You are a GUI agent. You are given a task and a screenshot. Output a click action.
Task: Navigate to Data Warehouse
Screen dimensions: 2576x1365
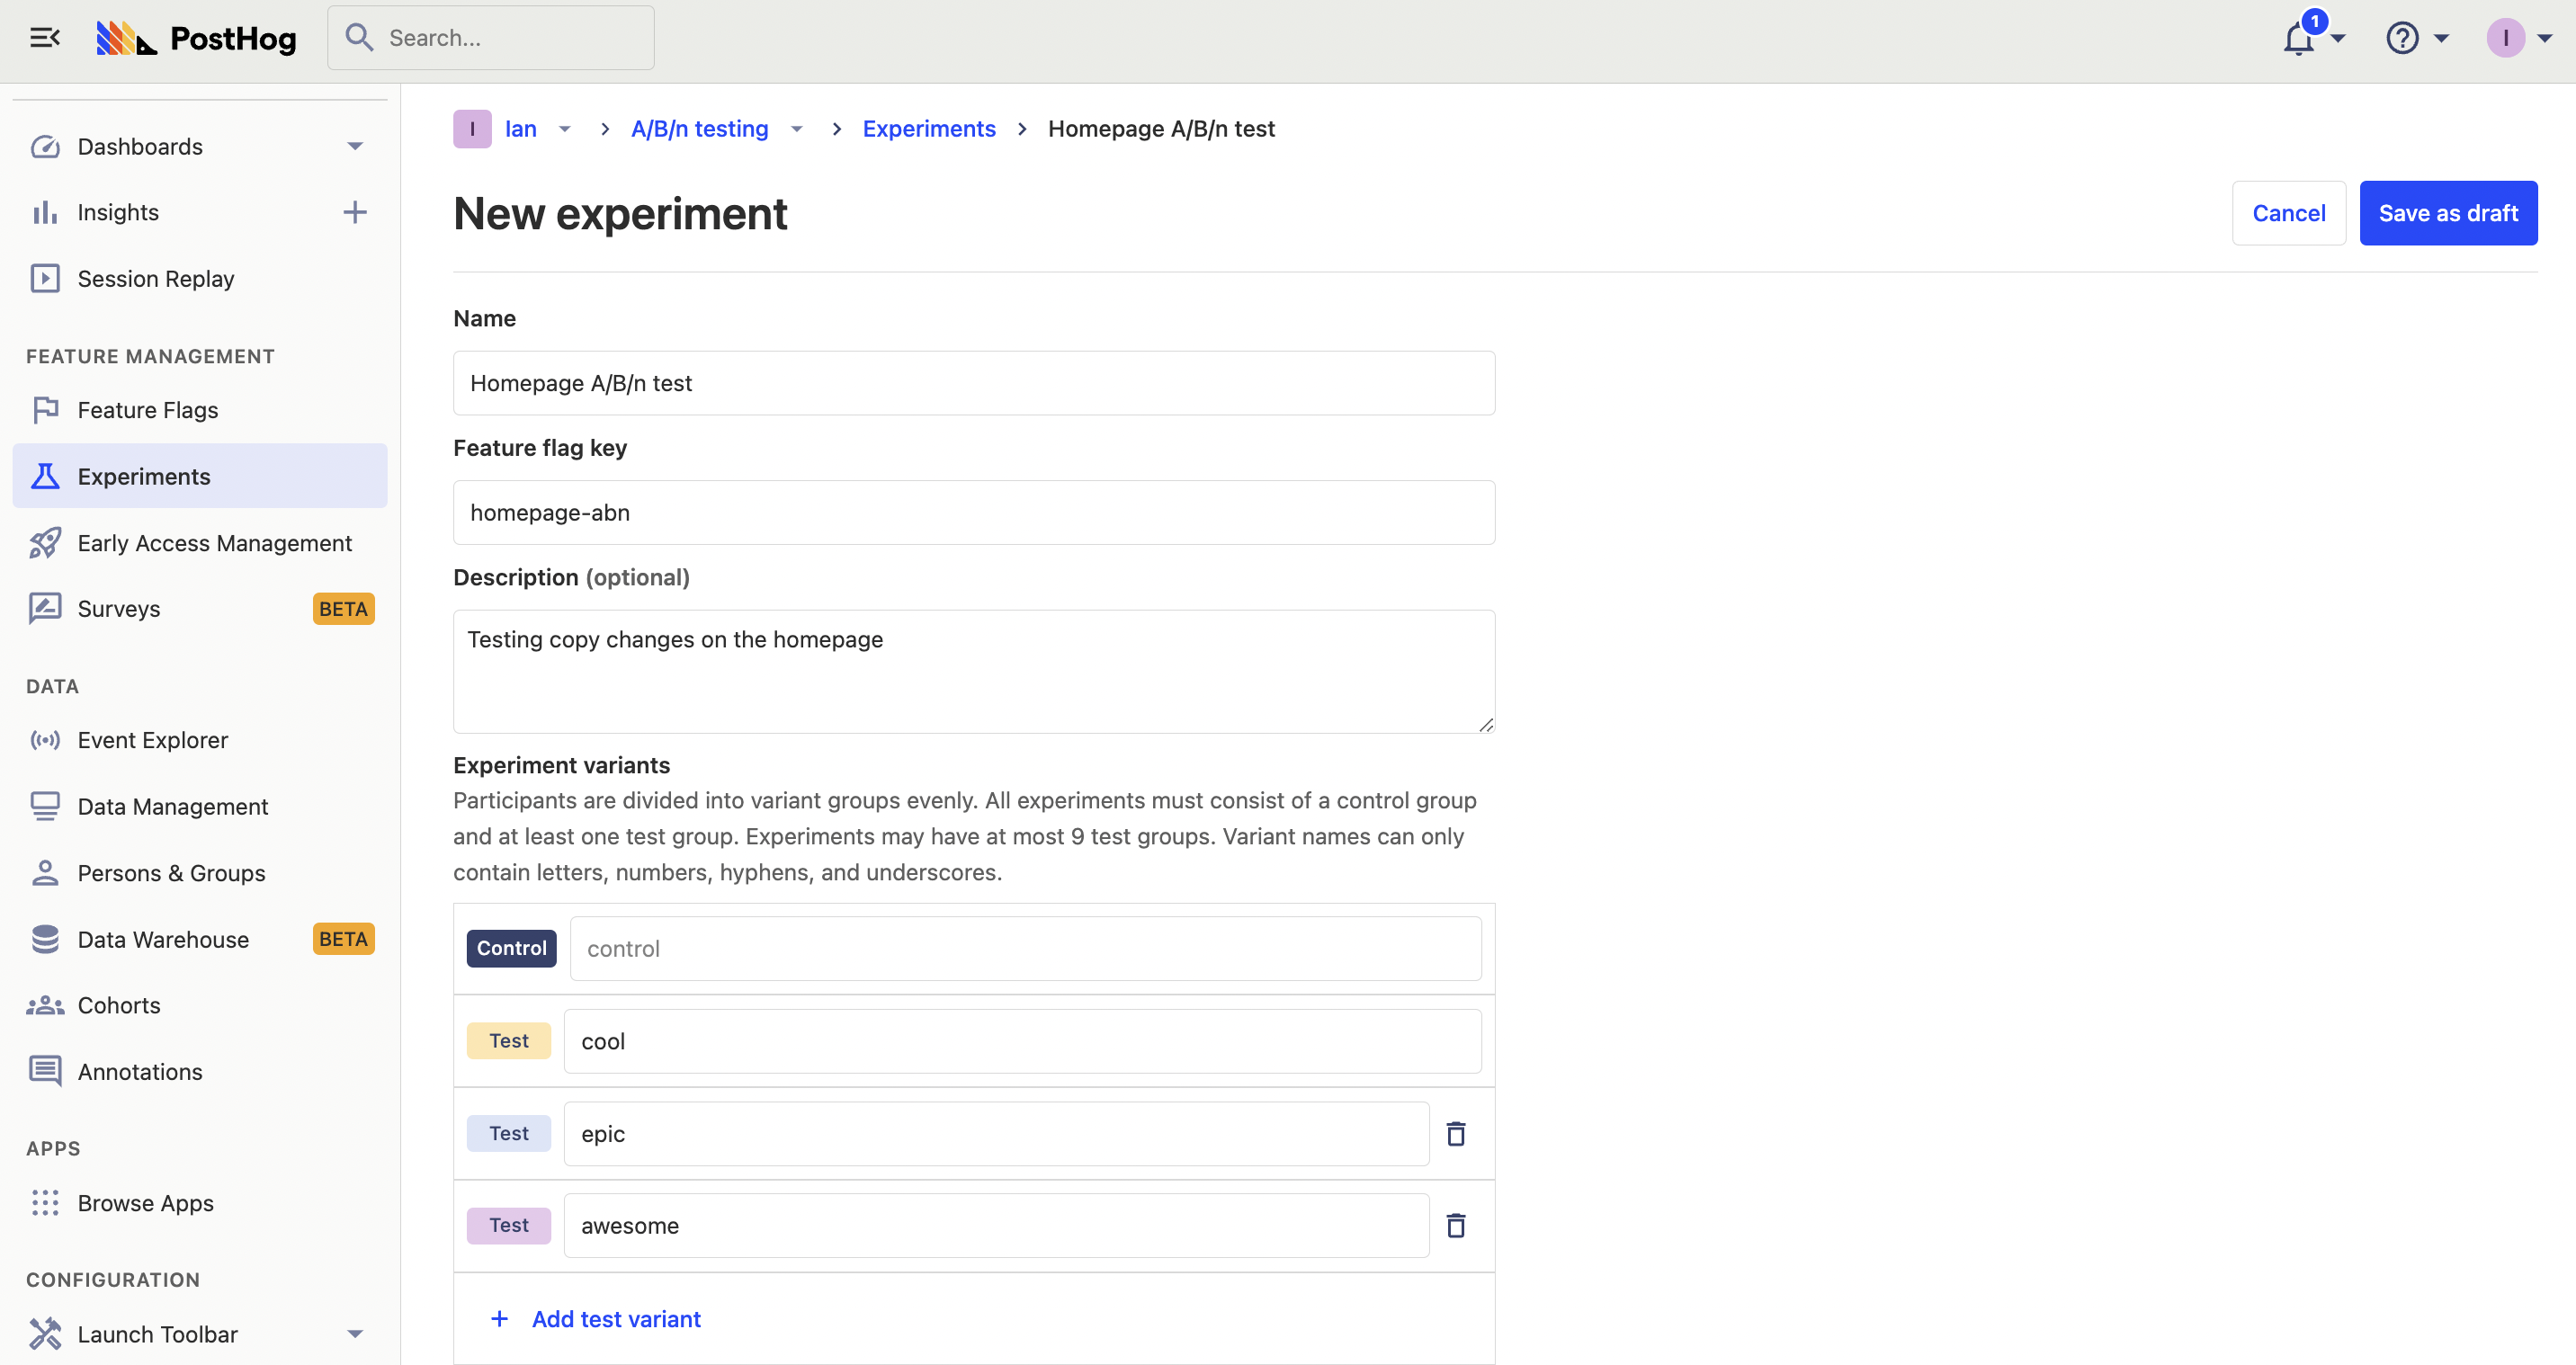(x=163, y=939)
